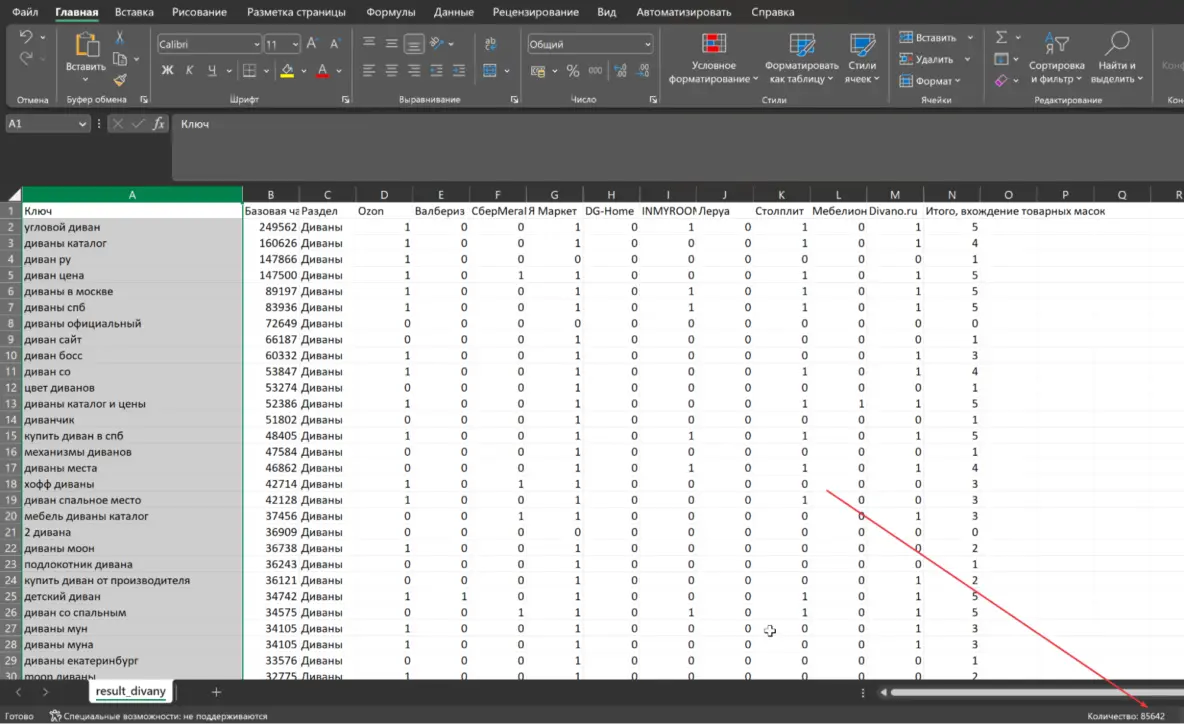Select the result_divany sheet tab

[130, 691]
